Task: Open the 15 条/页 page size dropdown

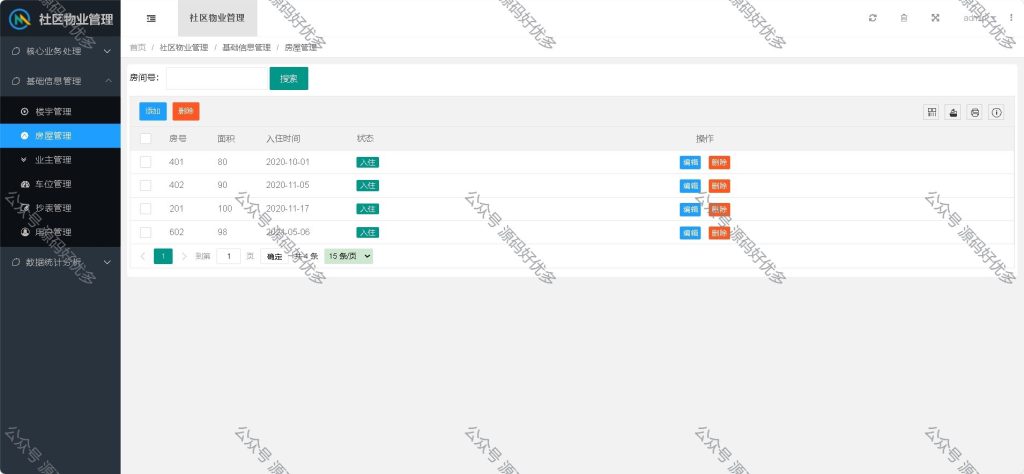Action: [349, 257]
